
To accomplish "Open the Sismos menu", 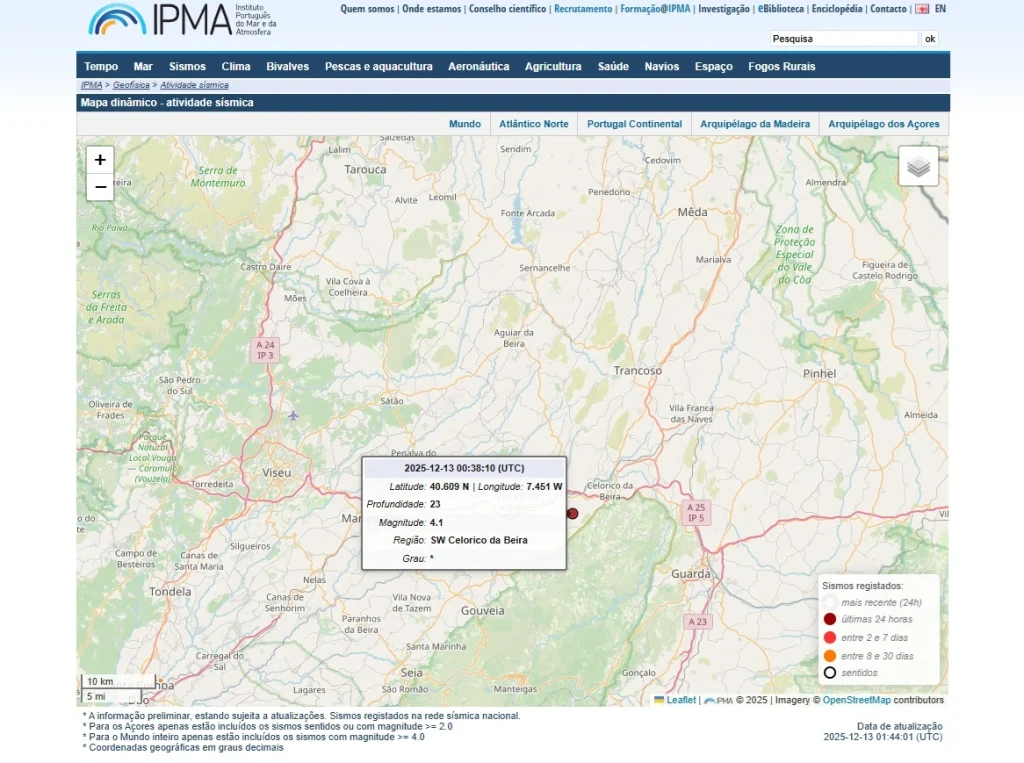I will point(187,67).
